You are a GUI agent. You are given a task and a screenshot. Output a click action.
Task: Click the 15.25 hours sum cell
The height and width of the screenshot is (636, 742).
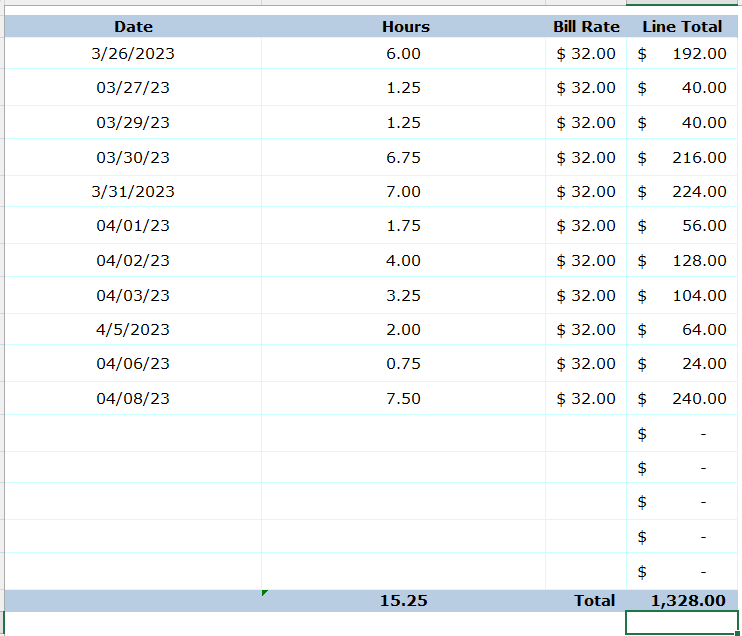[x=403, y=601]
